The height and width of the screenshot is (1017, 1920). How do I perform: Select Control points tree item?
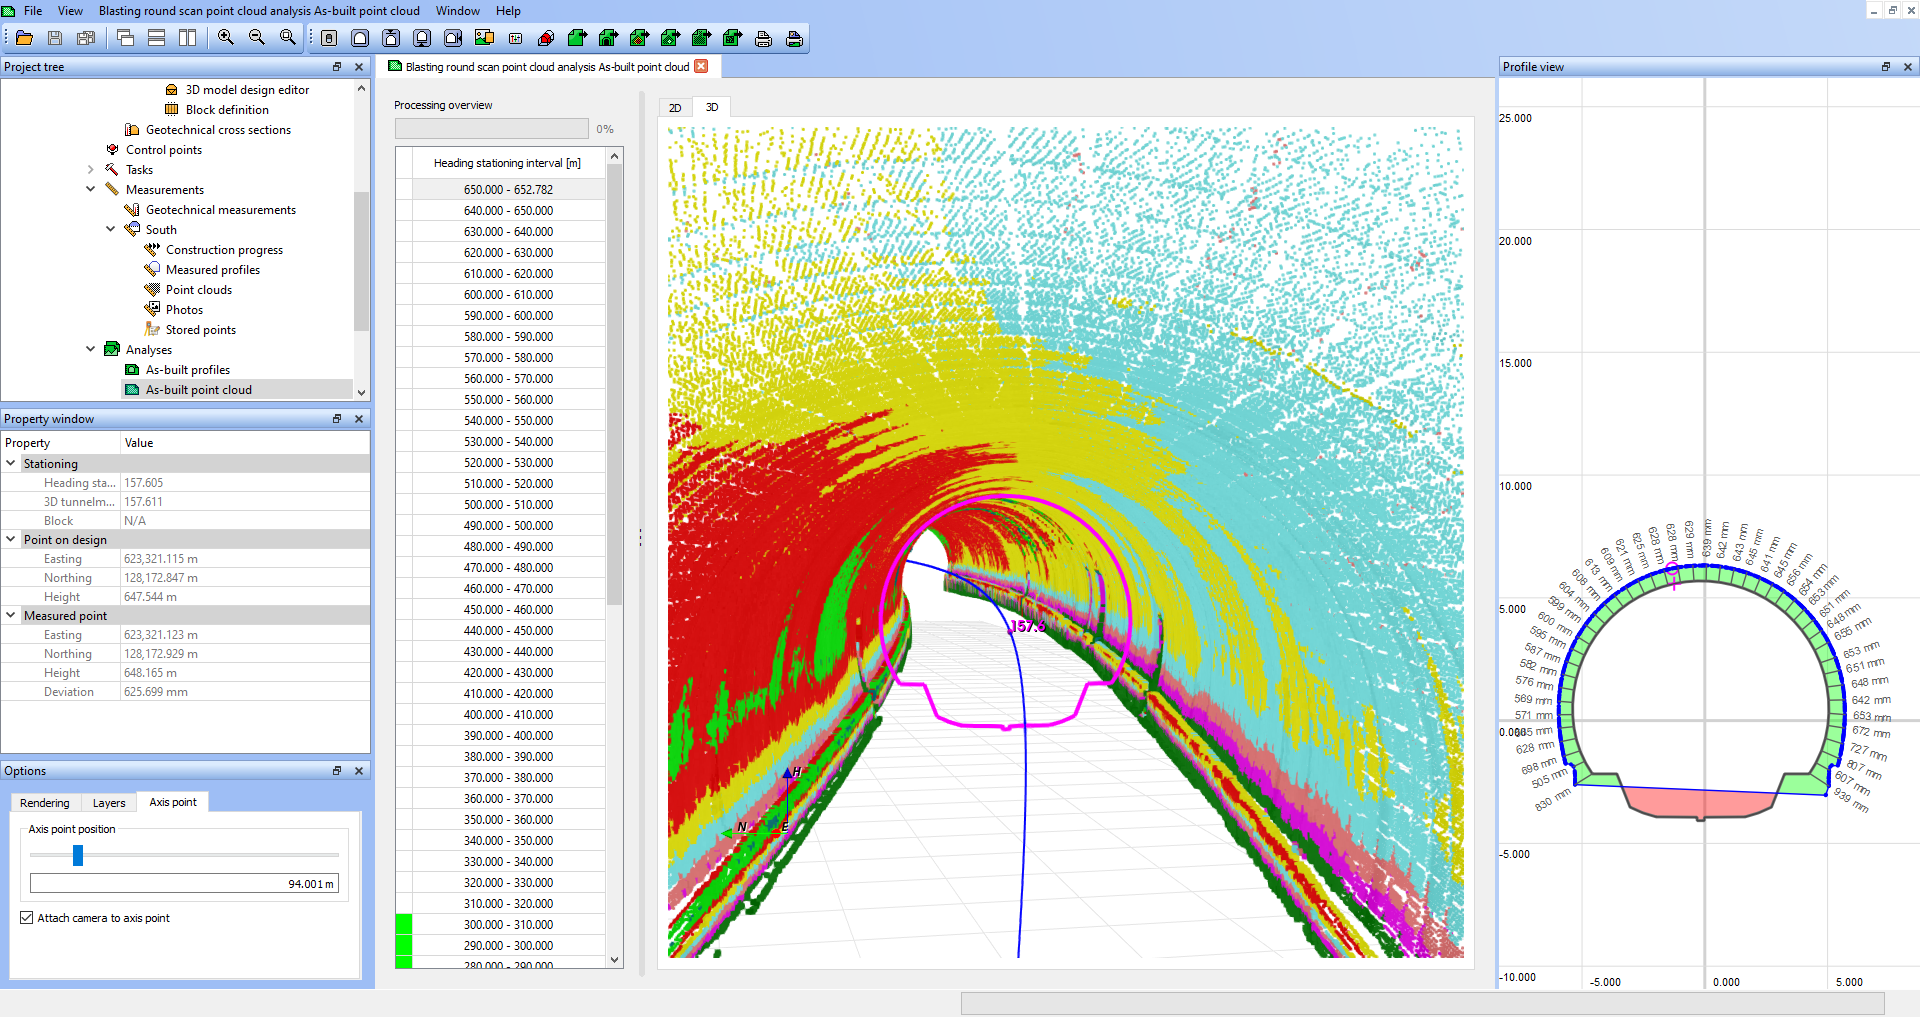pyautogui.click(x=164, y=150)
